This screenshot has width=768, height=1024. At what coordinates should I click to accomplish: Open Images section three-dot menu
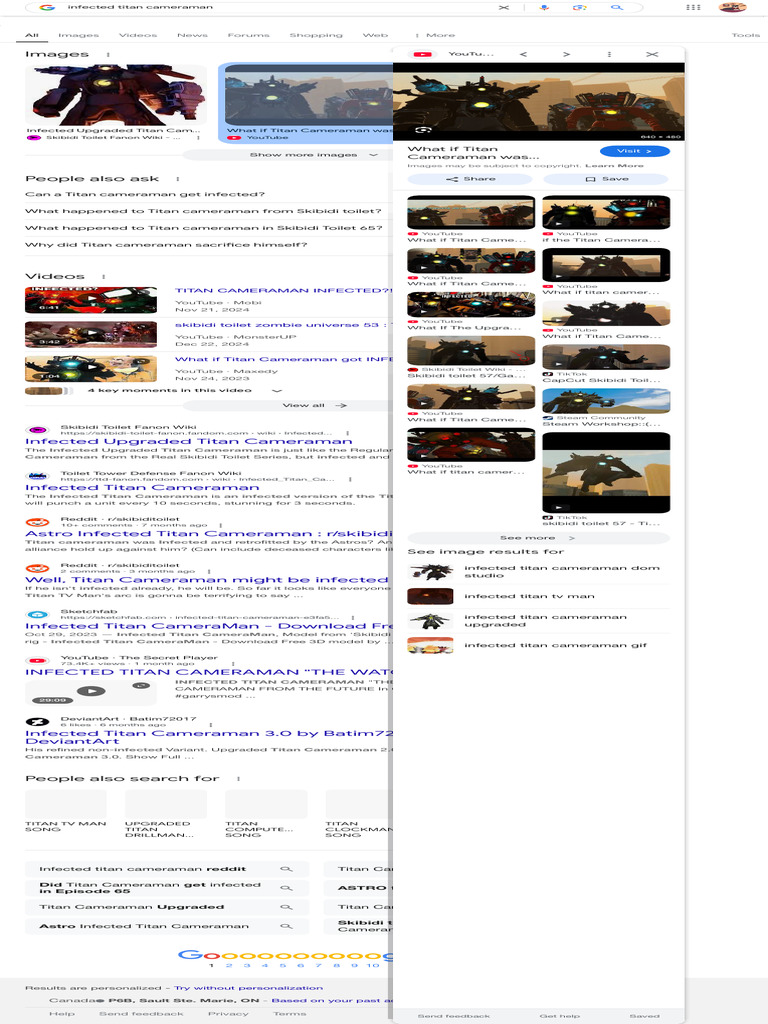pos(108,54)
